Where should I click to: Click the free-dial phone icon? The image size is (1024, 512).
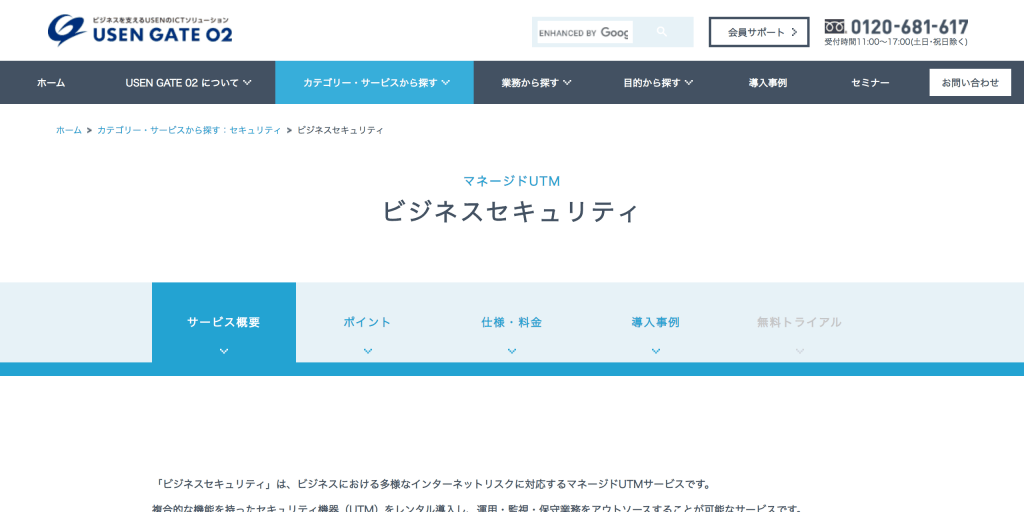coord(835,27)
